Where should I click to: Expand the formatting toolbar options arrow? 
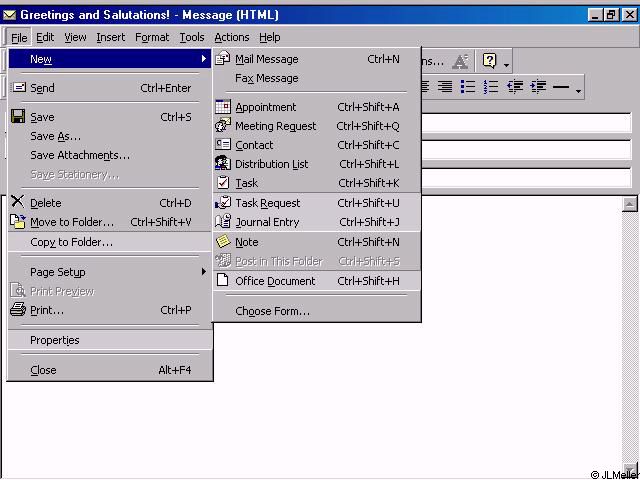(578, 91)
